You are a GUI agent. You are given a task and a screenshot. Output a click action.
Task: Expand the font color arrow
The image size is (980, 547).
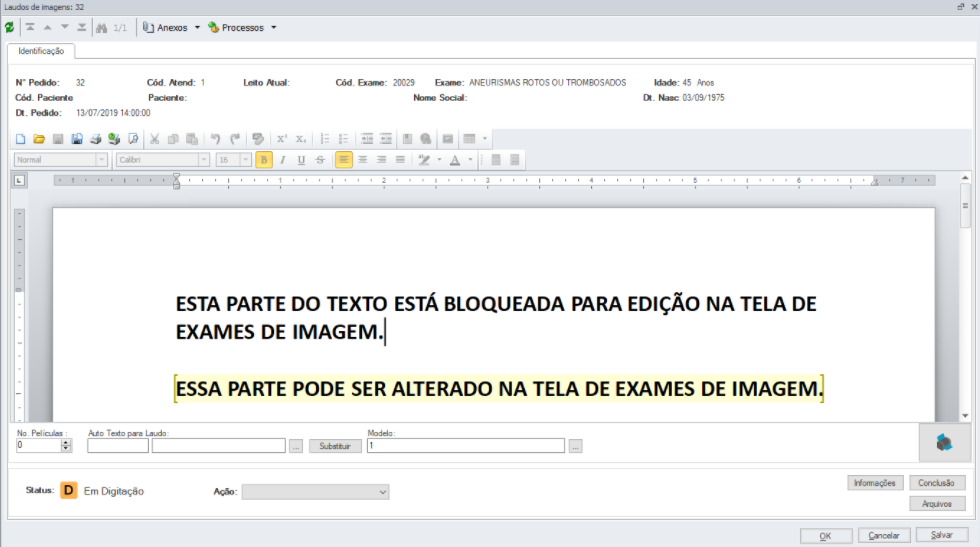[x=471, y=160]
